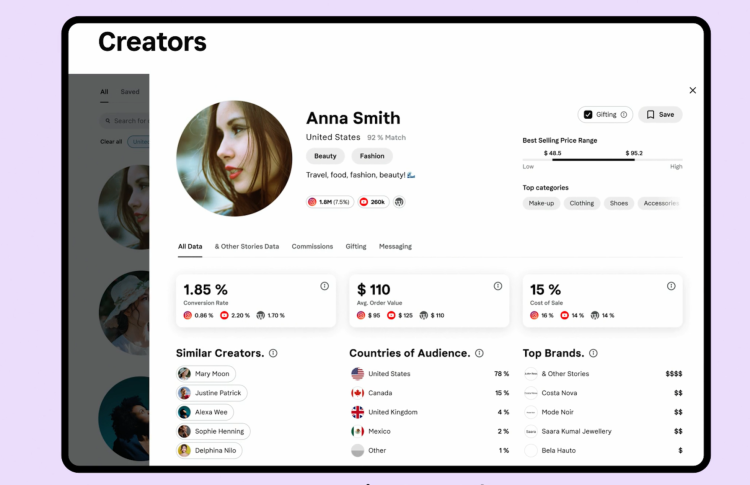Toggle the Gifting checkbox
The height and width of the screenshot is (485, 750).
[588, 115]
